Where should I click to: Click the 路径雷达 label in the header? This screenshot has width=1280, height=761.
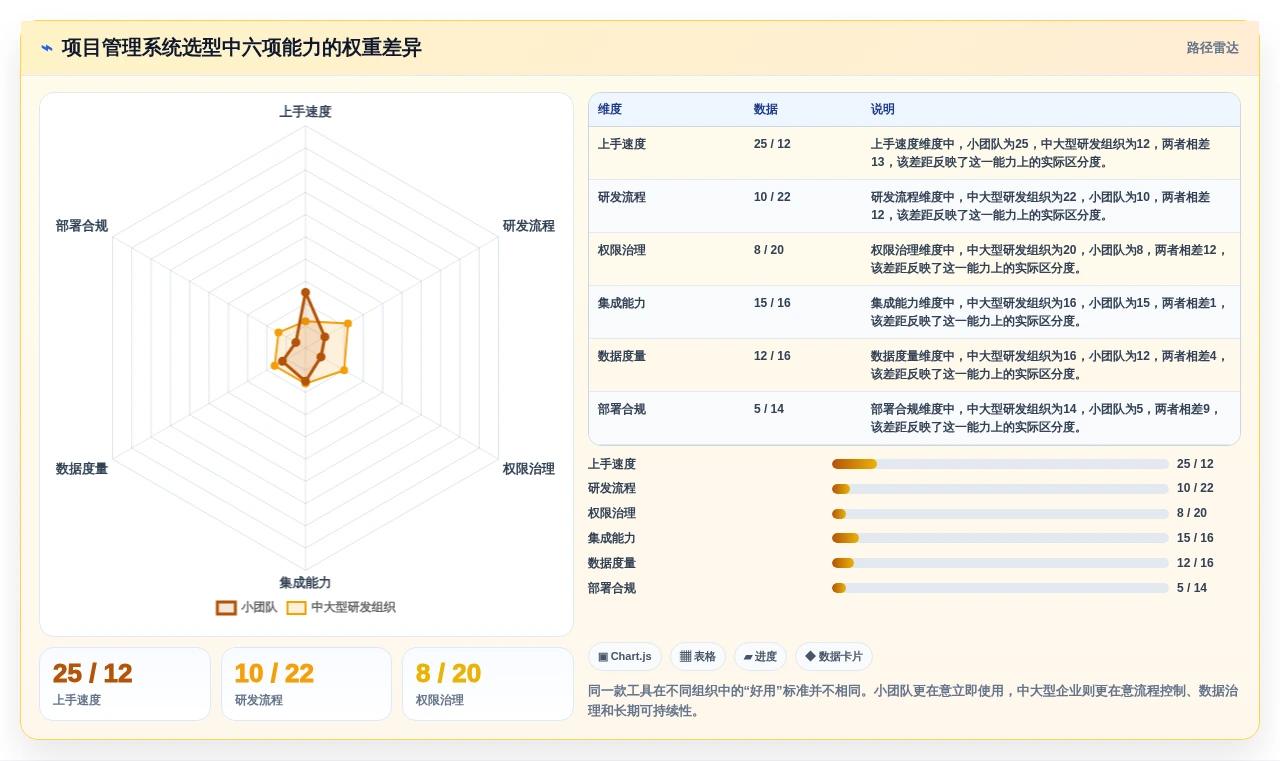coord(1212,48)
